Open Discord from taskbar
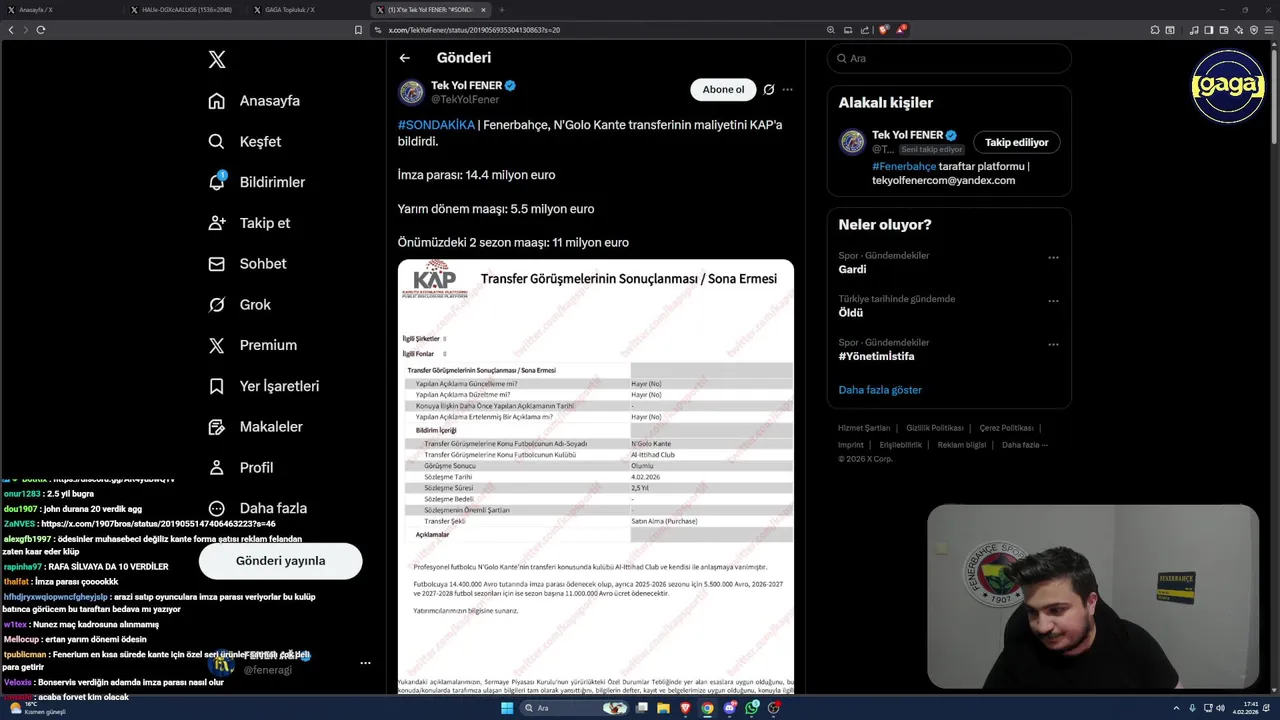Image resolution: width=1280 pixels, height=720 pixels. click(x=730, y=708)
